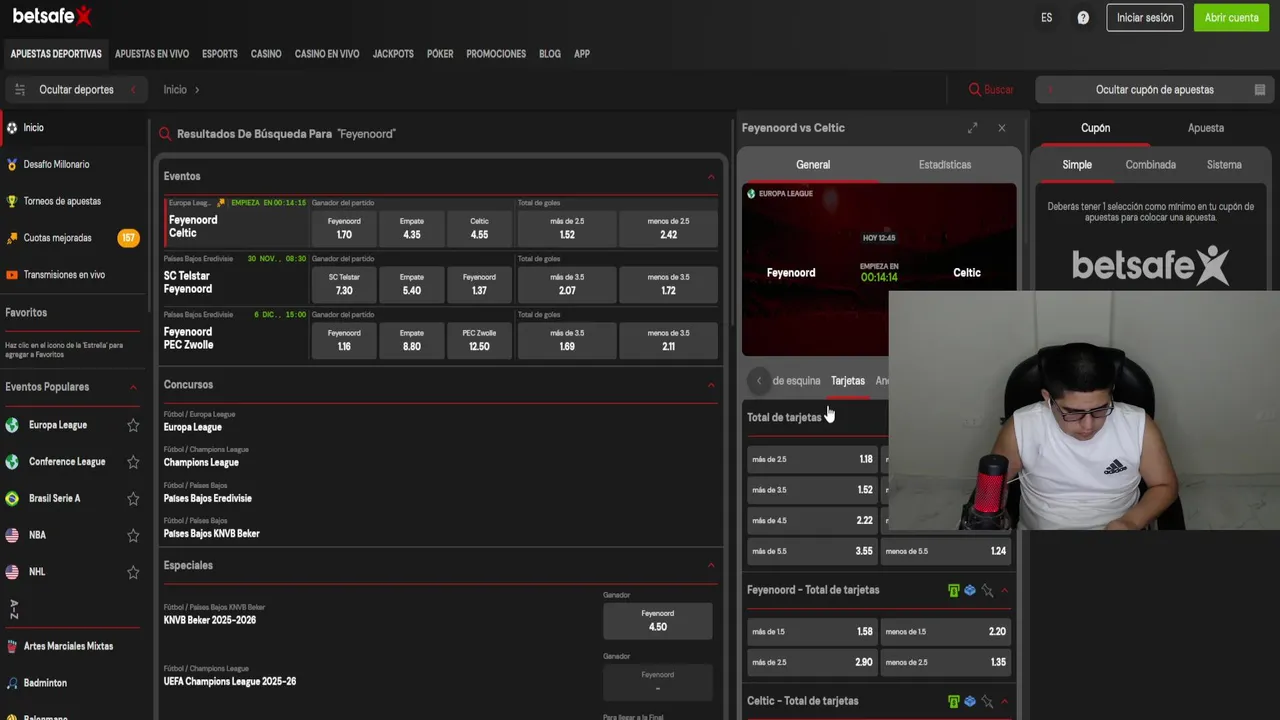This screenshot has height=720, width=1280.
Task: Star NHL as favorite
Action: [x=133, y=572]
